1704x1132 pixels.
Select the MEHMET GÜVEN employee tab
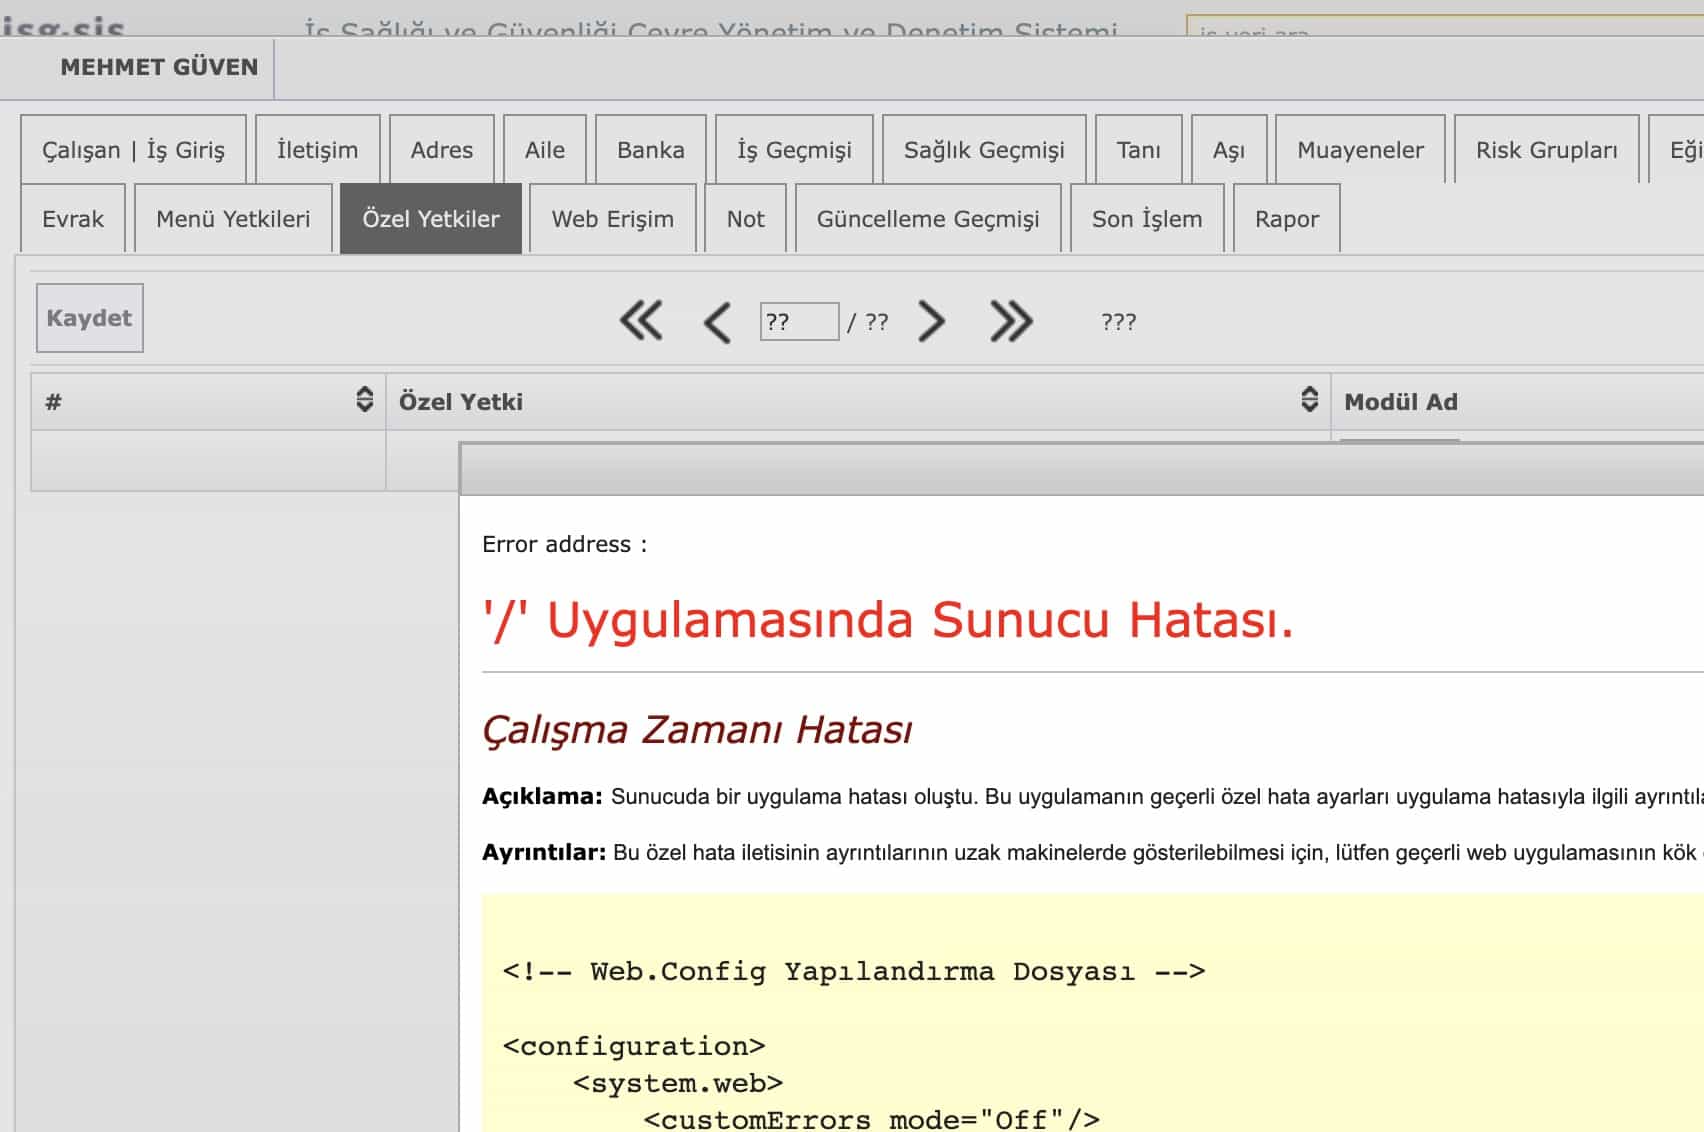[x=159, y=67]
